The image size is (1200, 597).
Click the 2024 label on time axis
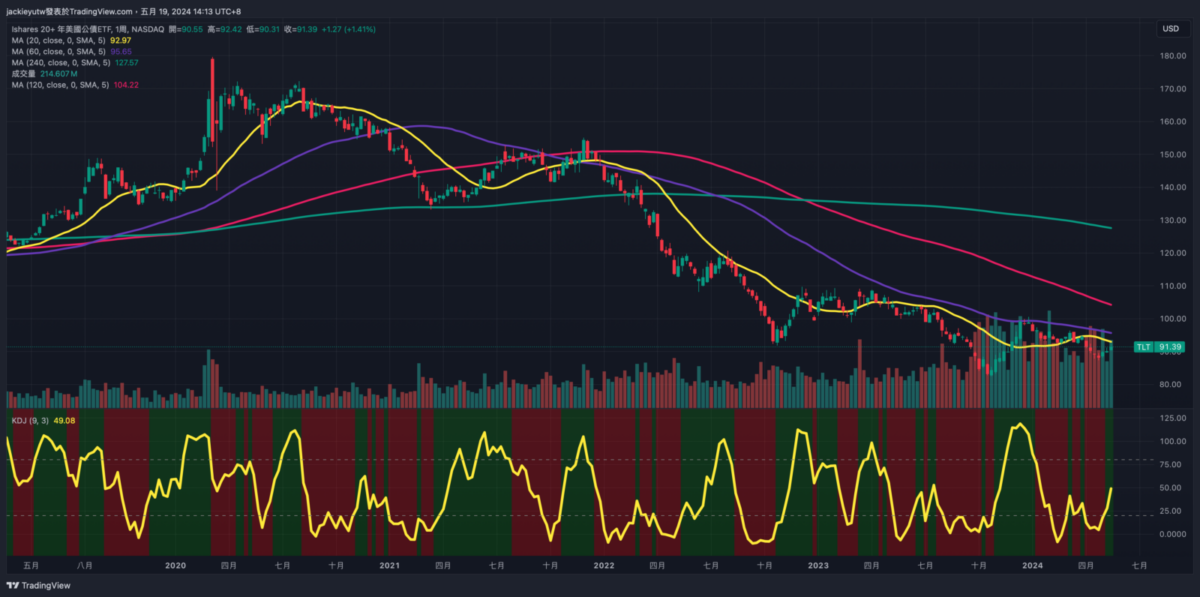1033,566
